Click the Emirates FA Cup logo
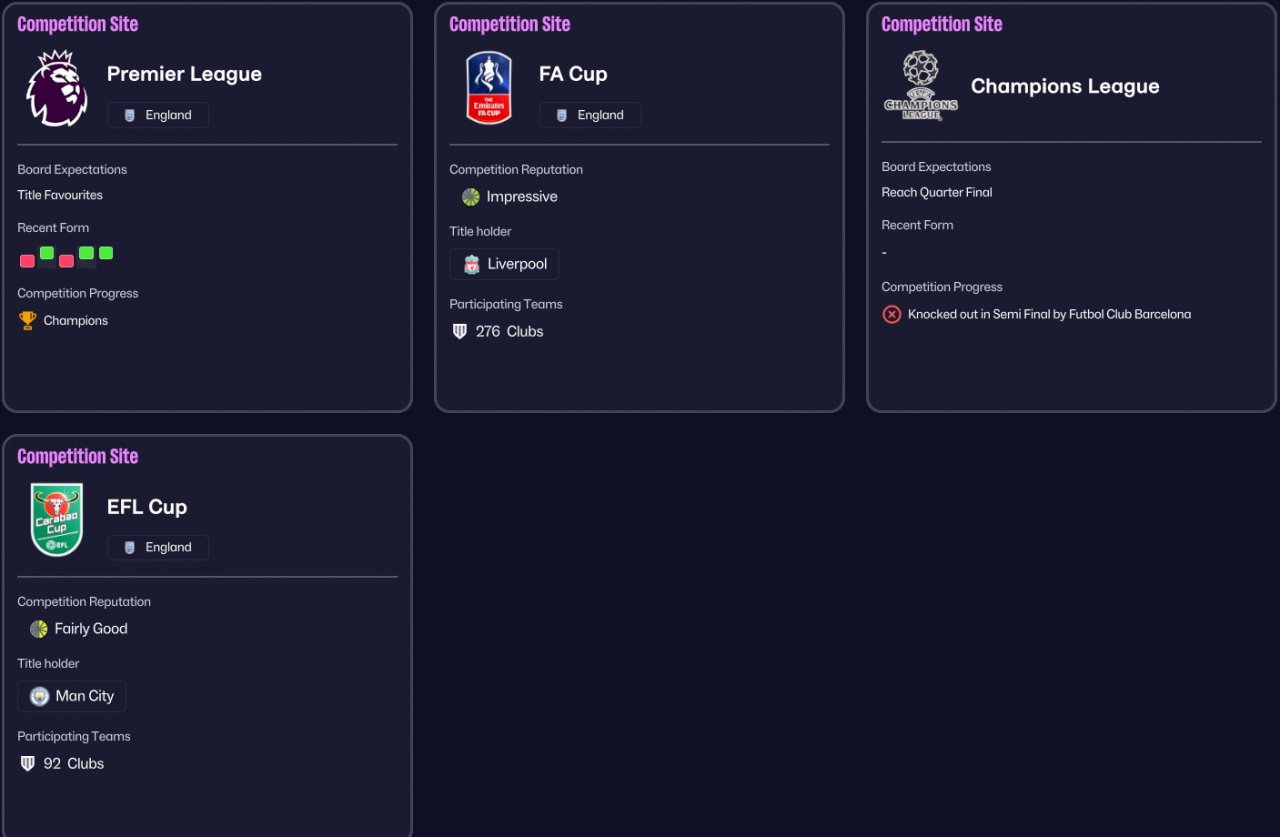Image resolution: width=1280 pixels, height=837 pixels. (x=489, y=88)
